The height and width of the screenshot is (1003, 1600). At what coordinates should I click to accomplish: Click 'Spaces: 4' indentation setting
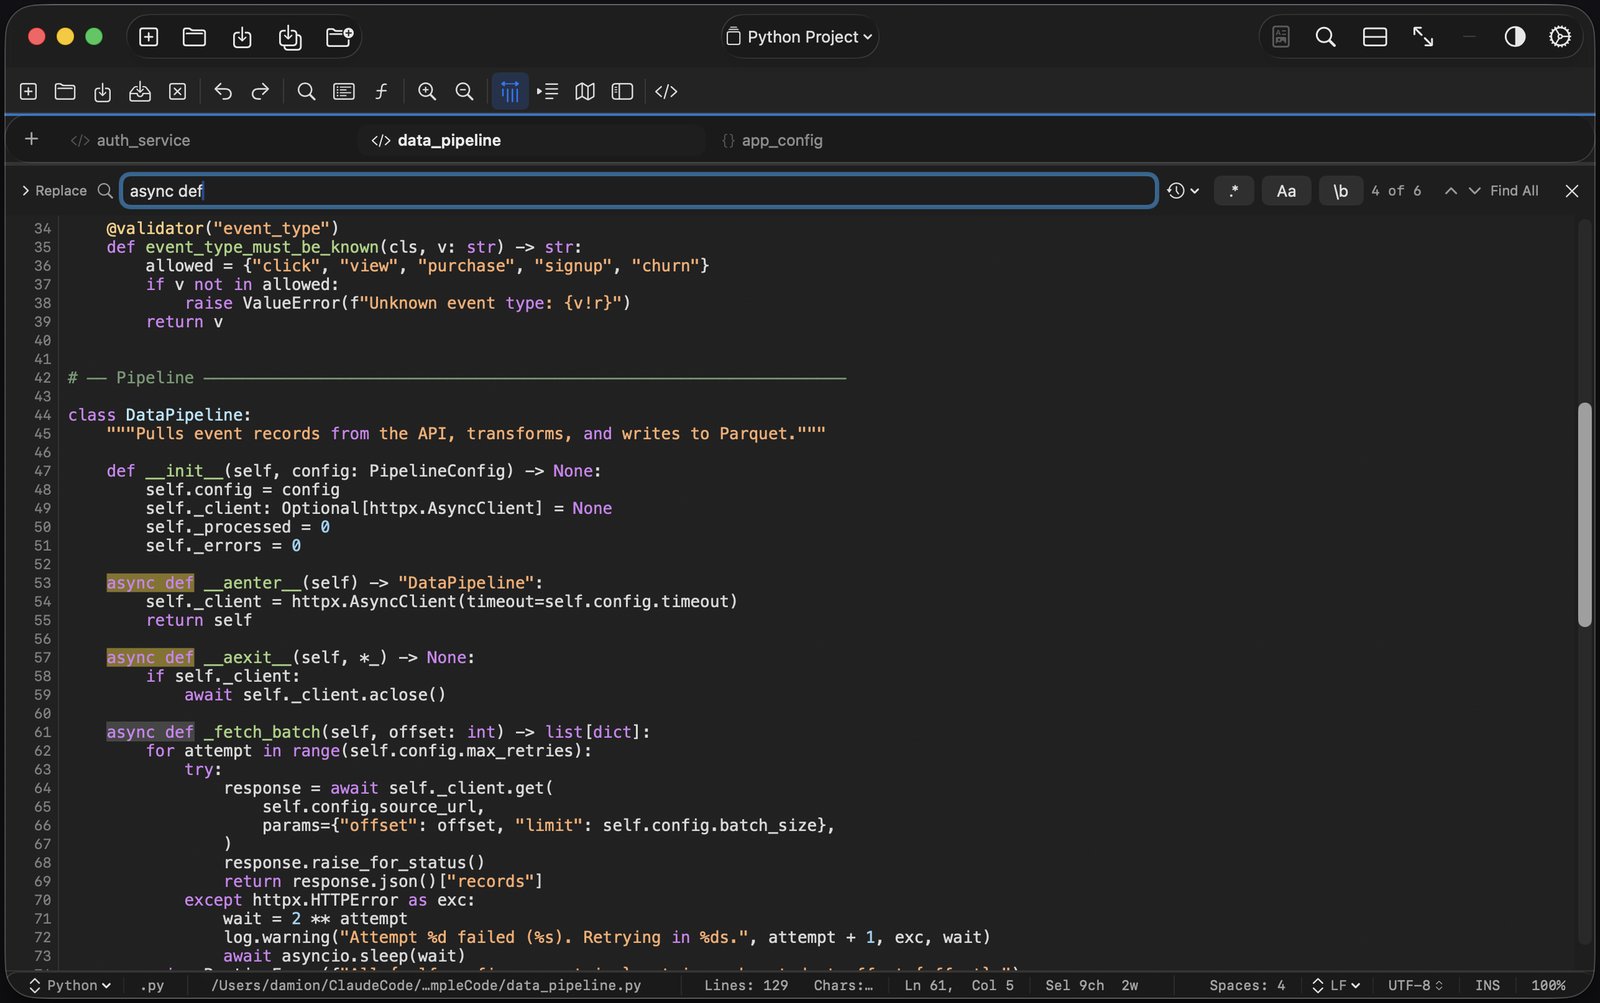click(1247, 986)
